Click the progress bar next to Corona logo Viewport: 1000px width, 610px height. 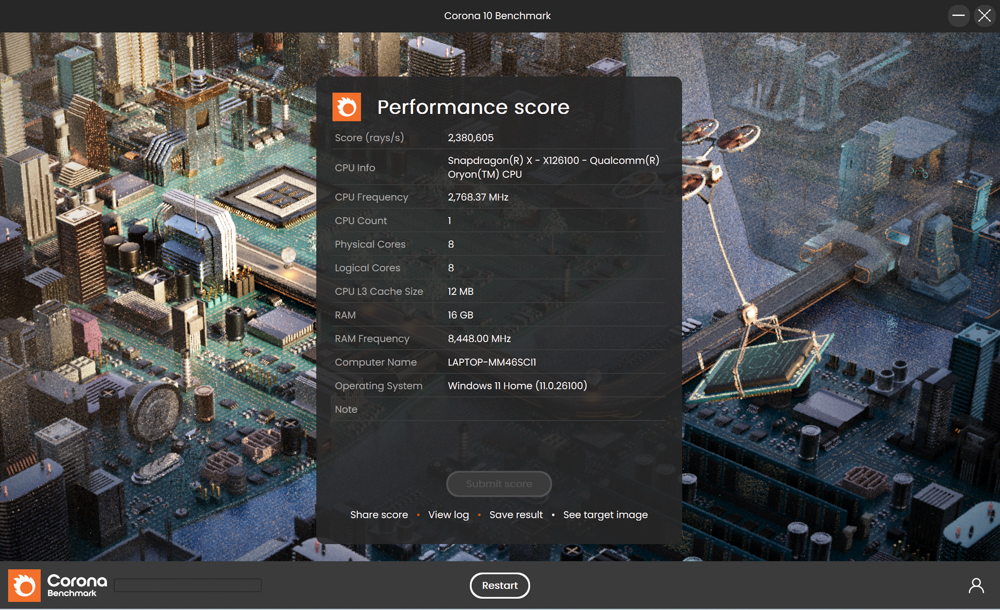click(x=188, y=585)
